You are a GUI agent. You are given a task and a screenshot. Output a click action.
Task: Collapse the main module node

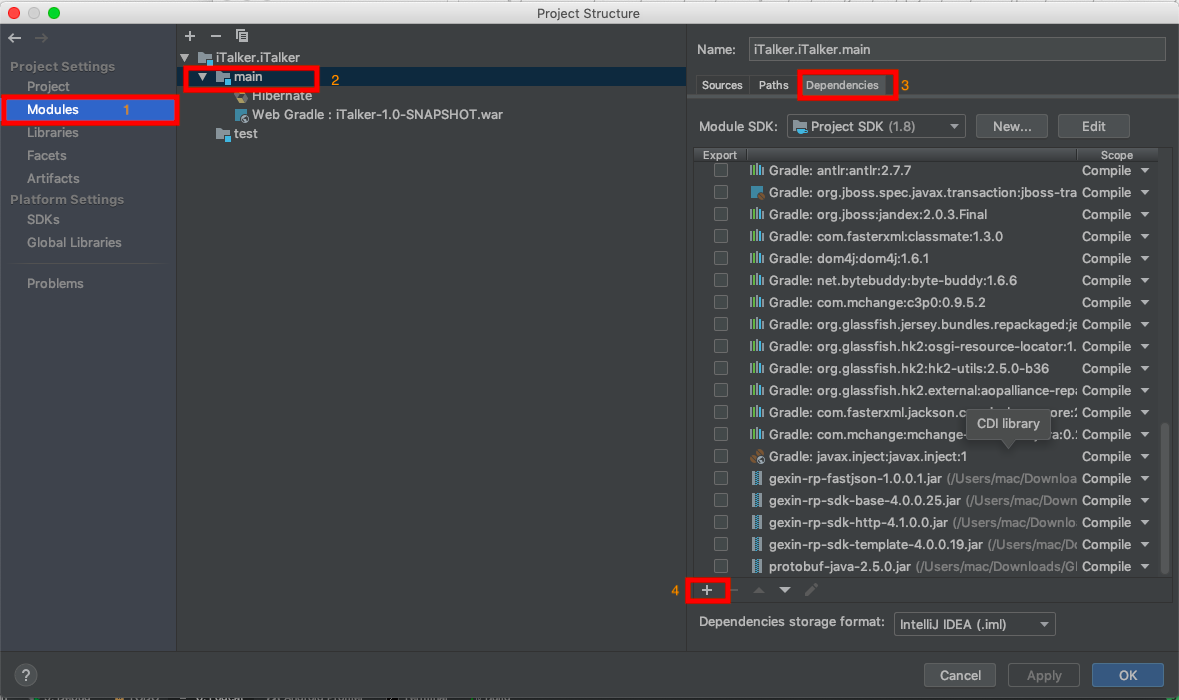click(x=202, y=77)
